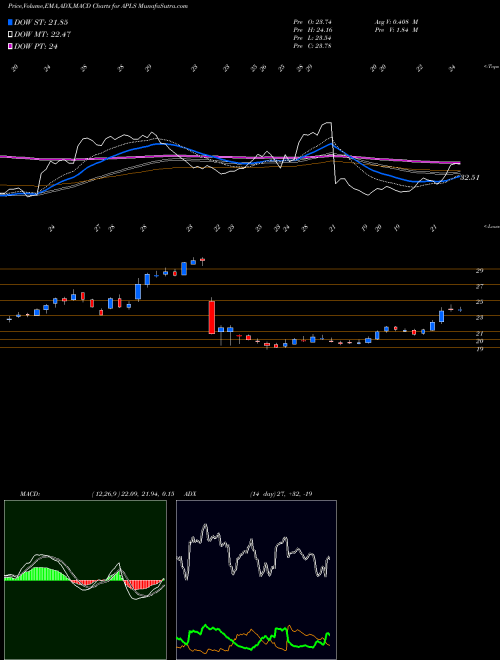Click the 'Pre O: 23.74' open value
Screen dimensions: 500x660
point(312,22)
